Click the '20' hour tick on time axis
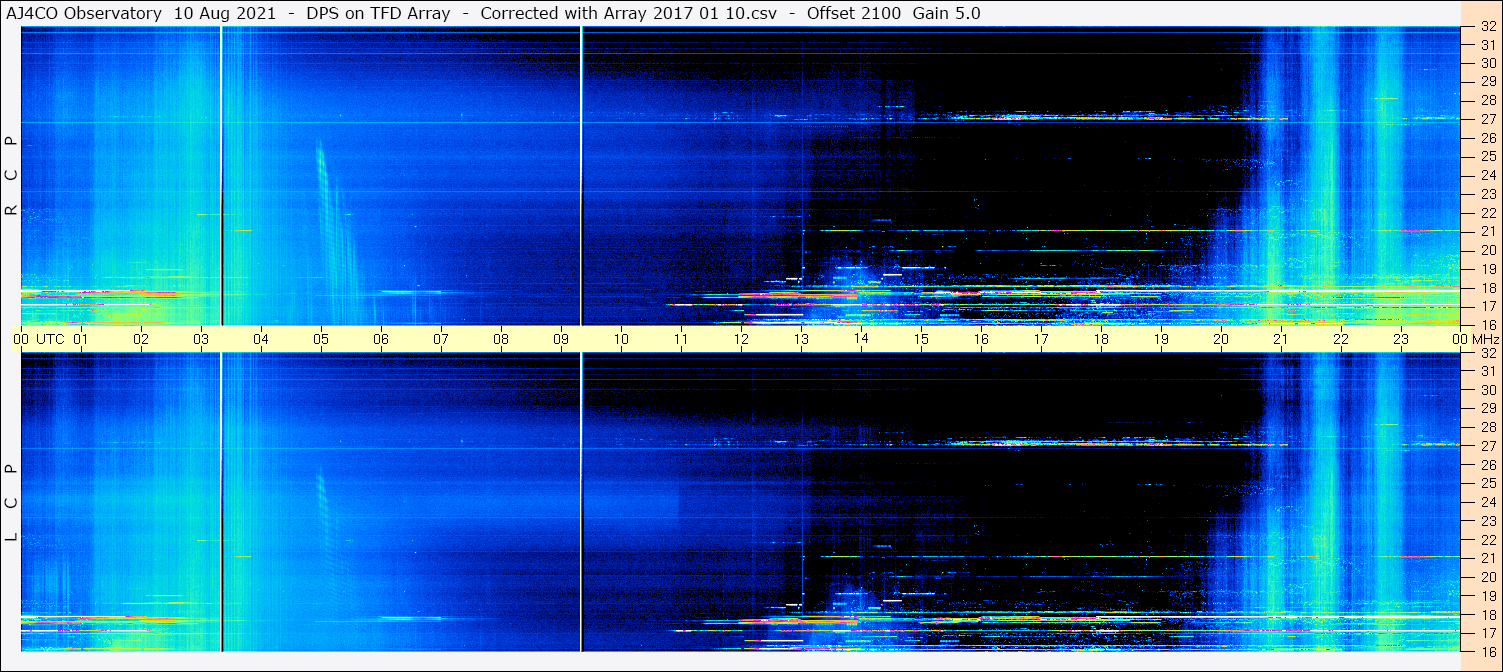Viewport: 1503px width, 672px height. [1221, 339]
